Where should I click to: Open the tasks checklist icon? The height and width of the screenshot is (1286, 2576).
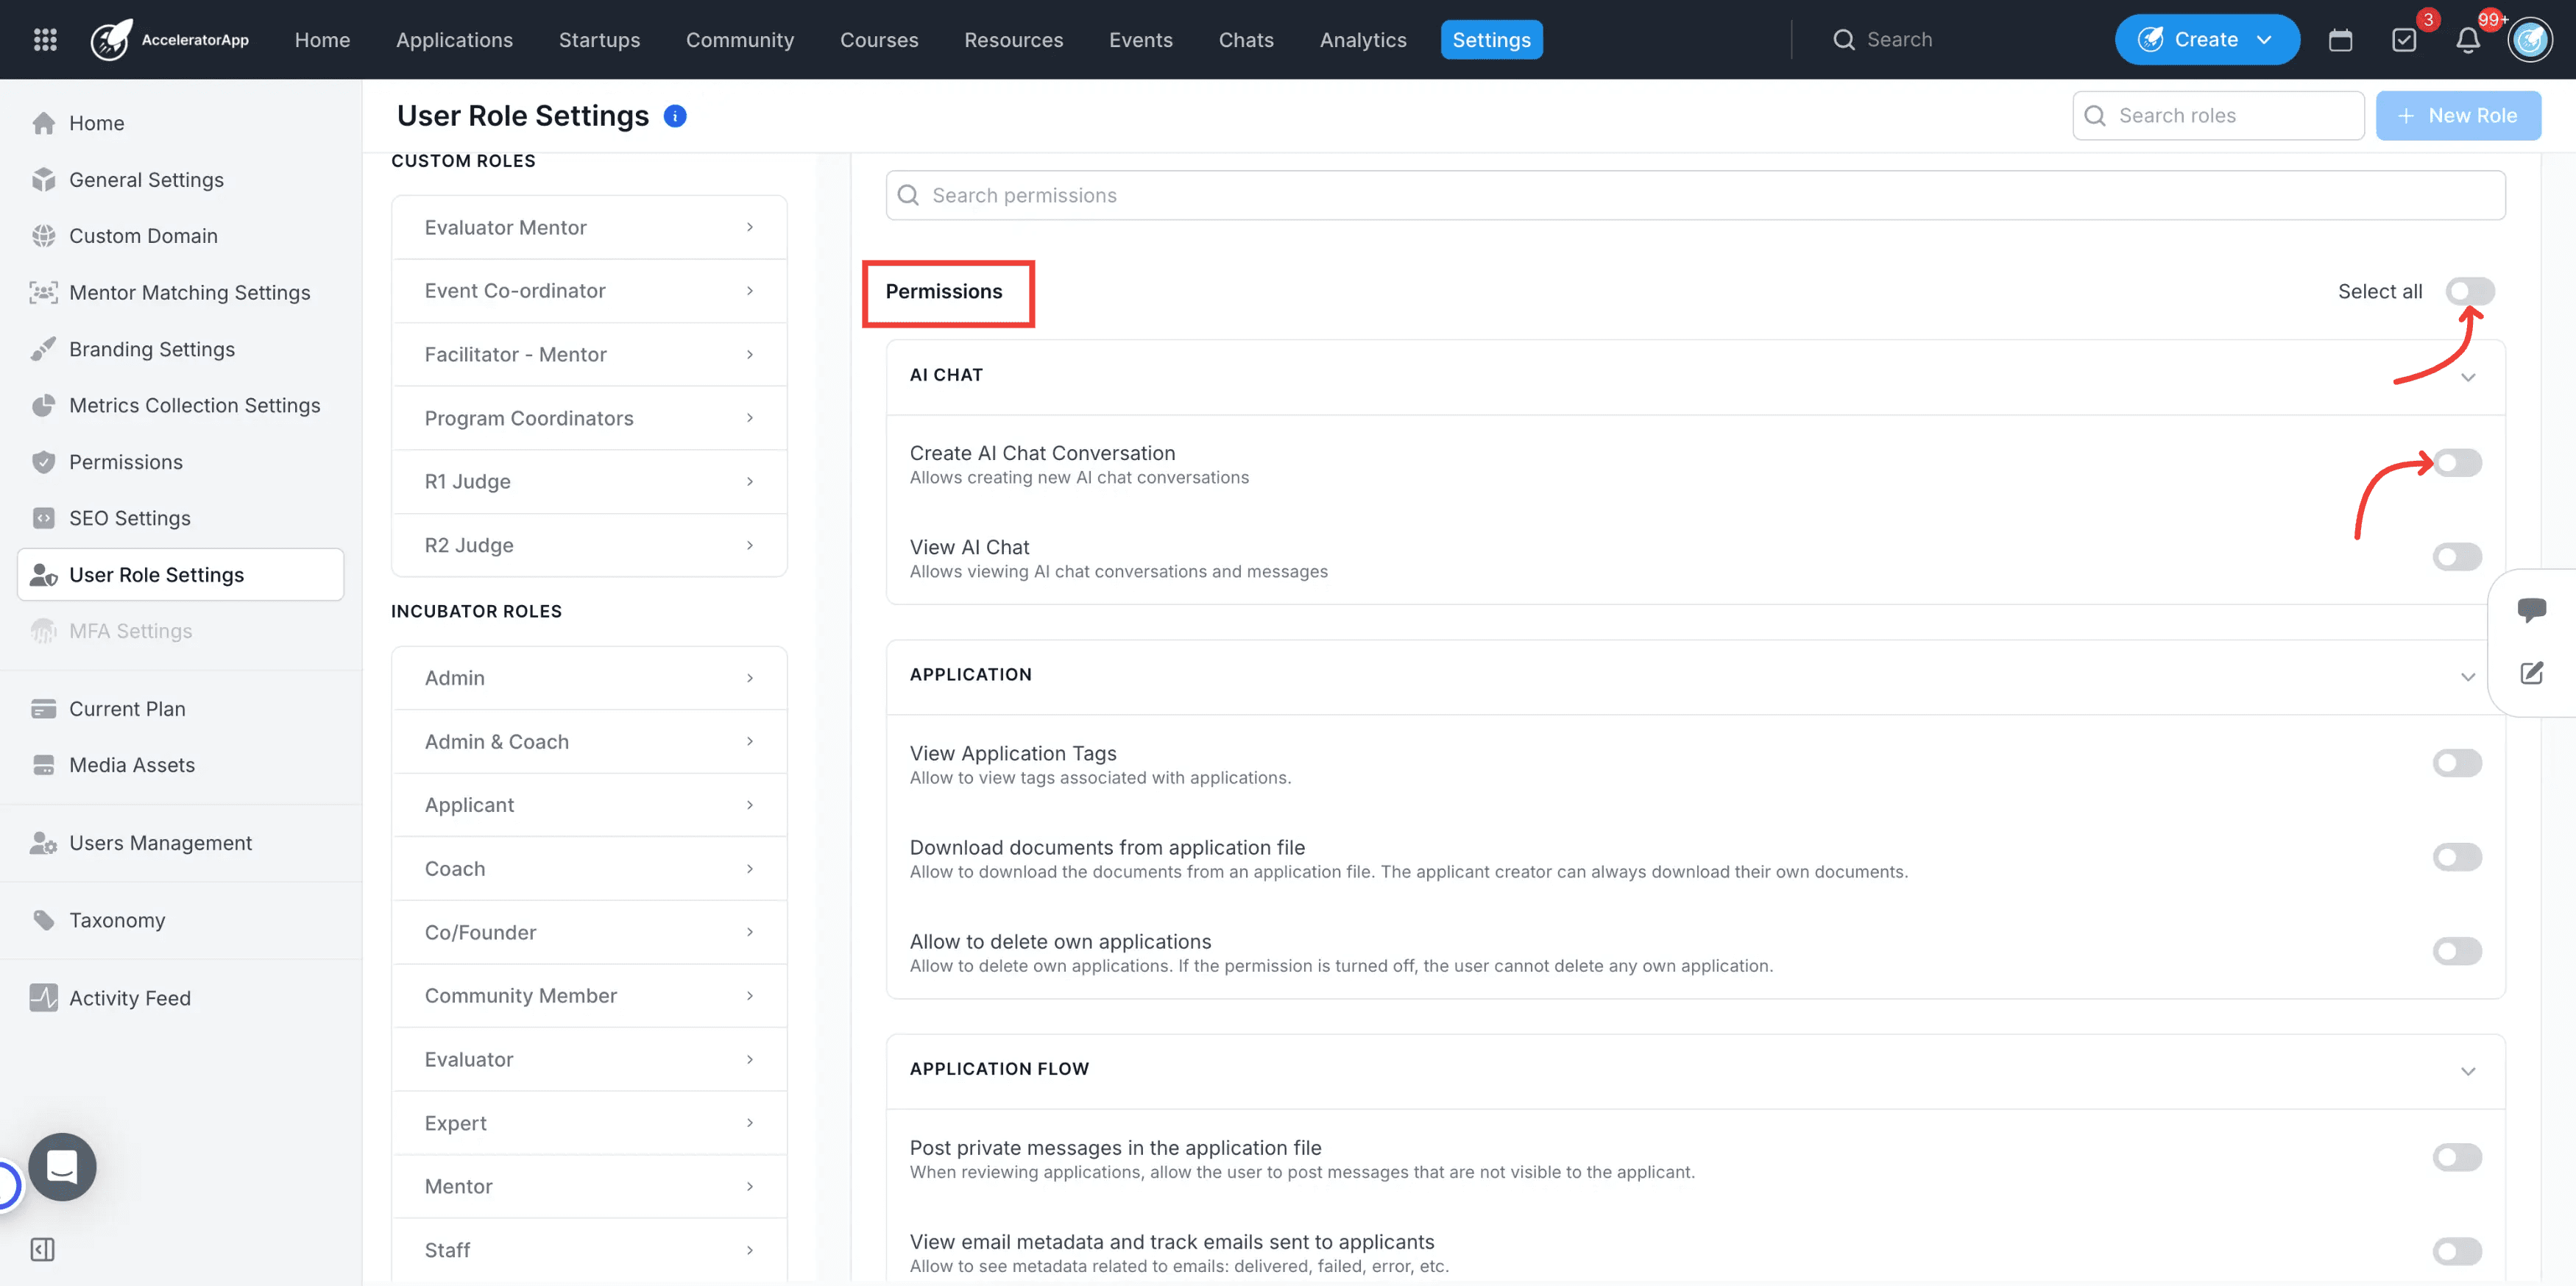2403,40
